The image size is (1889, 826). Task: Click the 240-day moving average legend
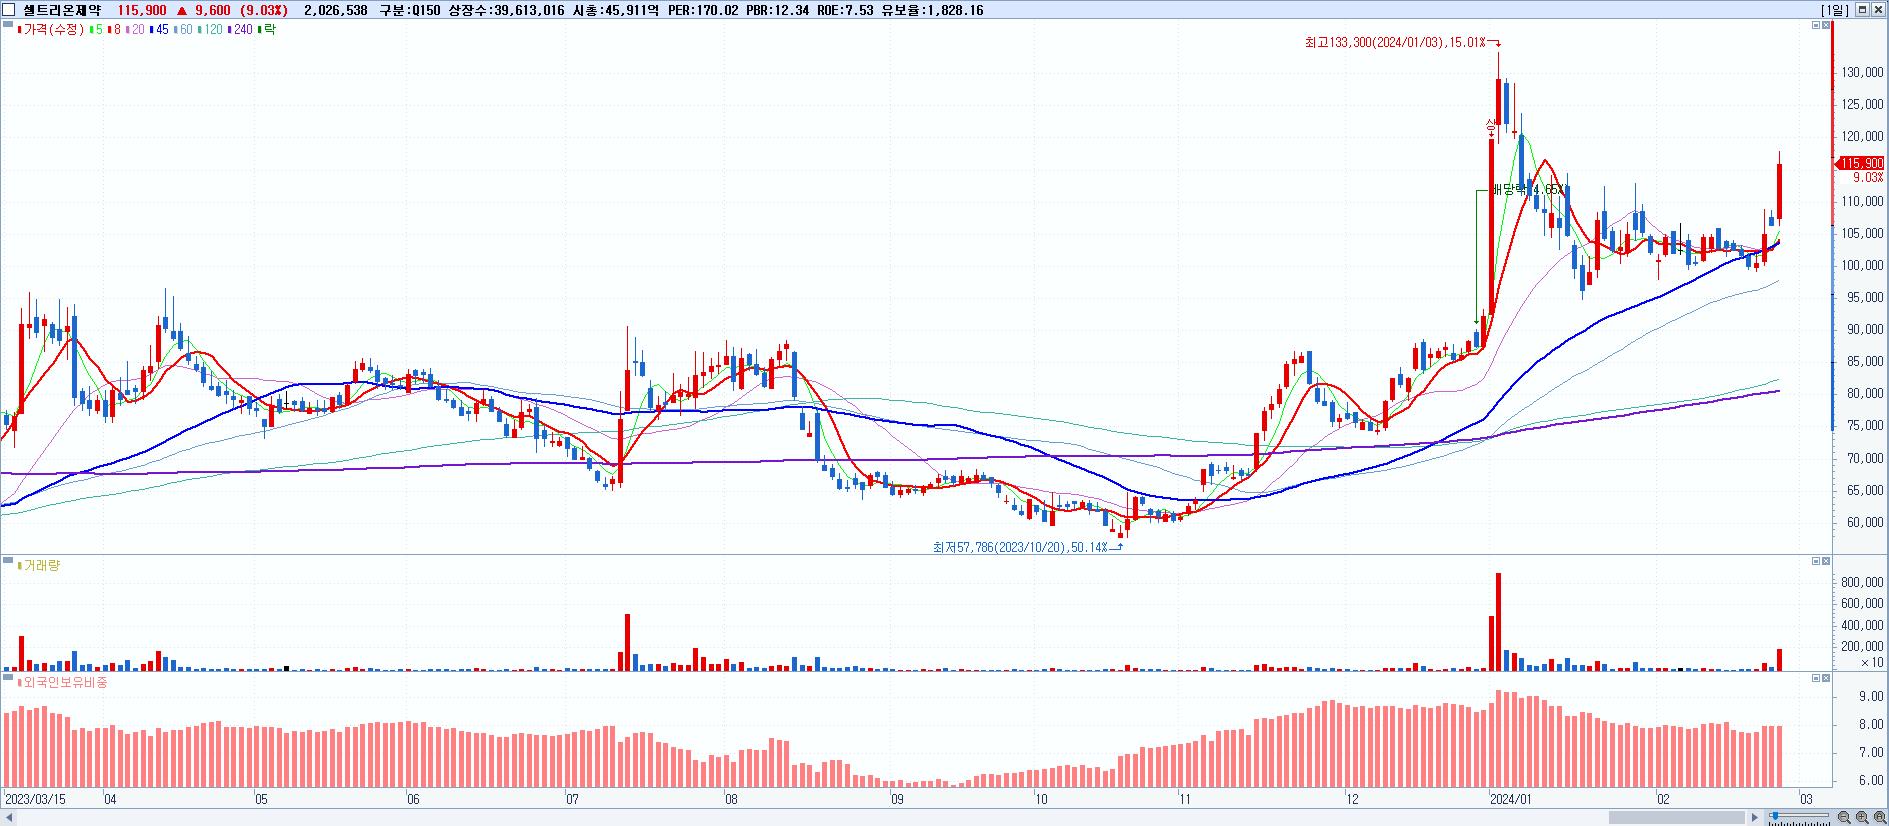pyautogui.click(x=240, y=30)
